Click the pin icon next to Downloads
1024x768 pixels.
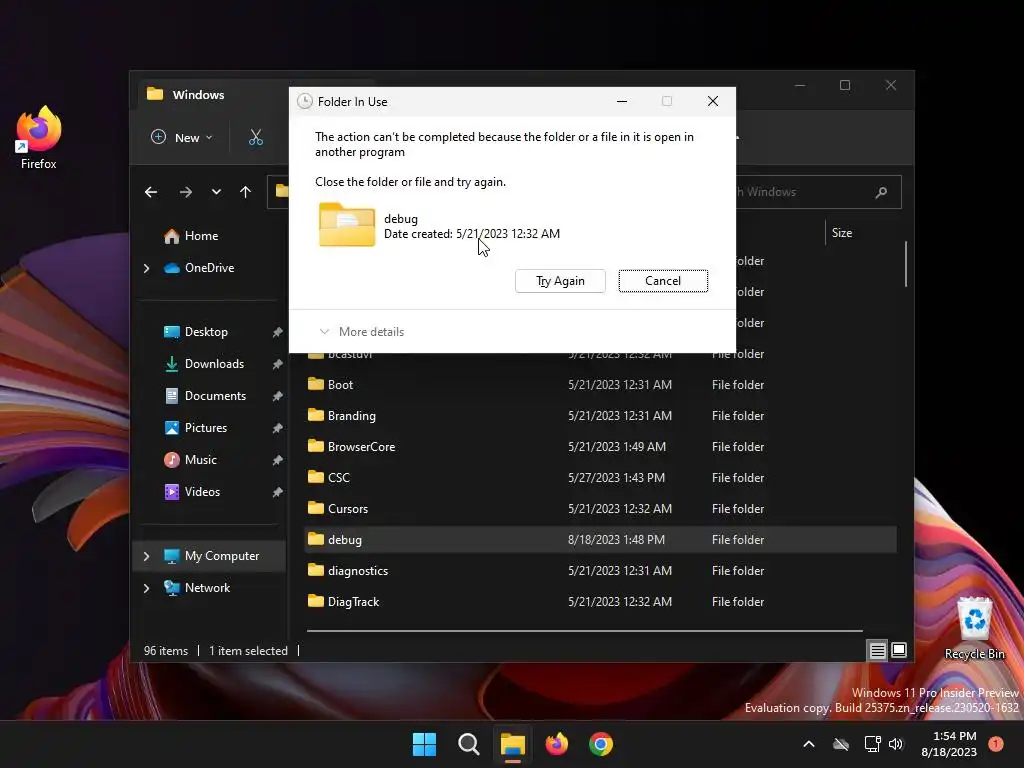click(277, 364)
